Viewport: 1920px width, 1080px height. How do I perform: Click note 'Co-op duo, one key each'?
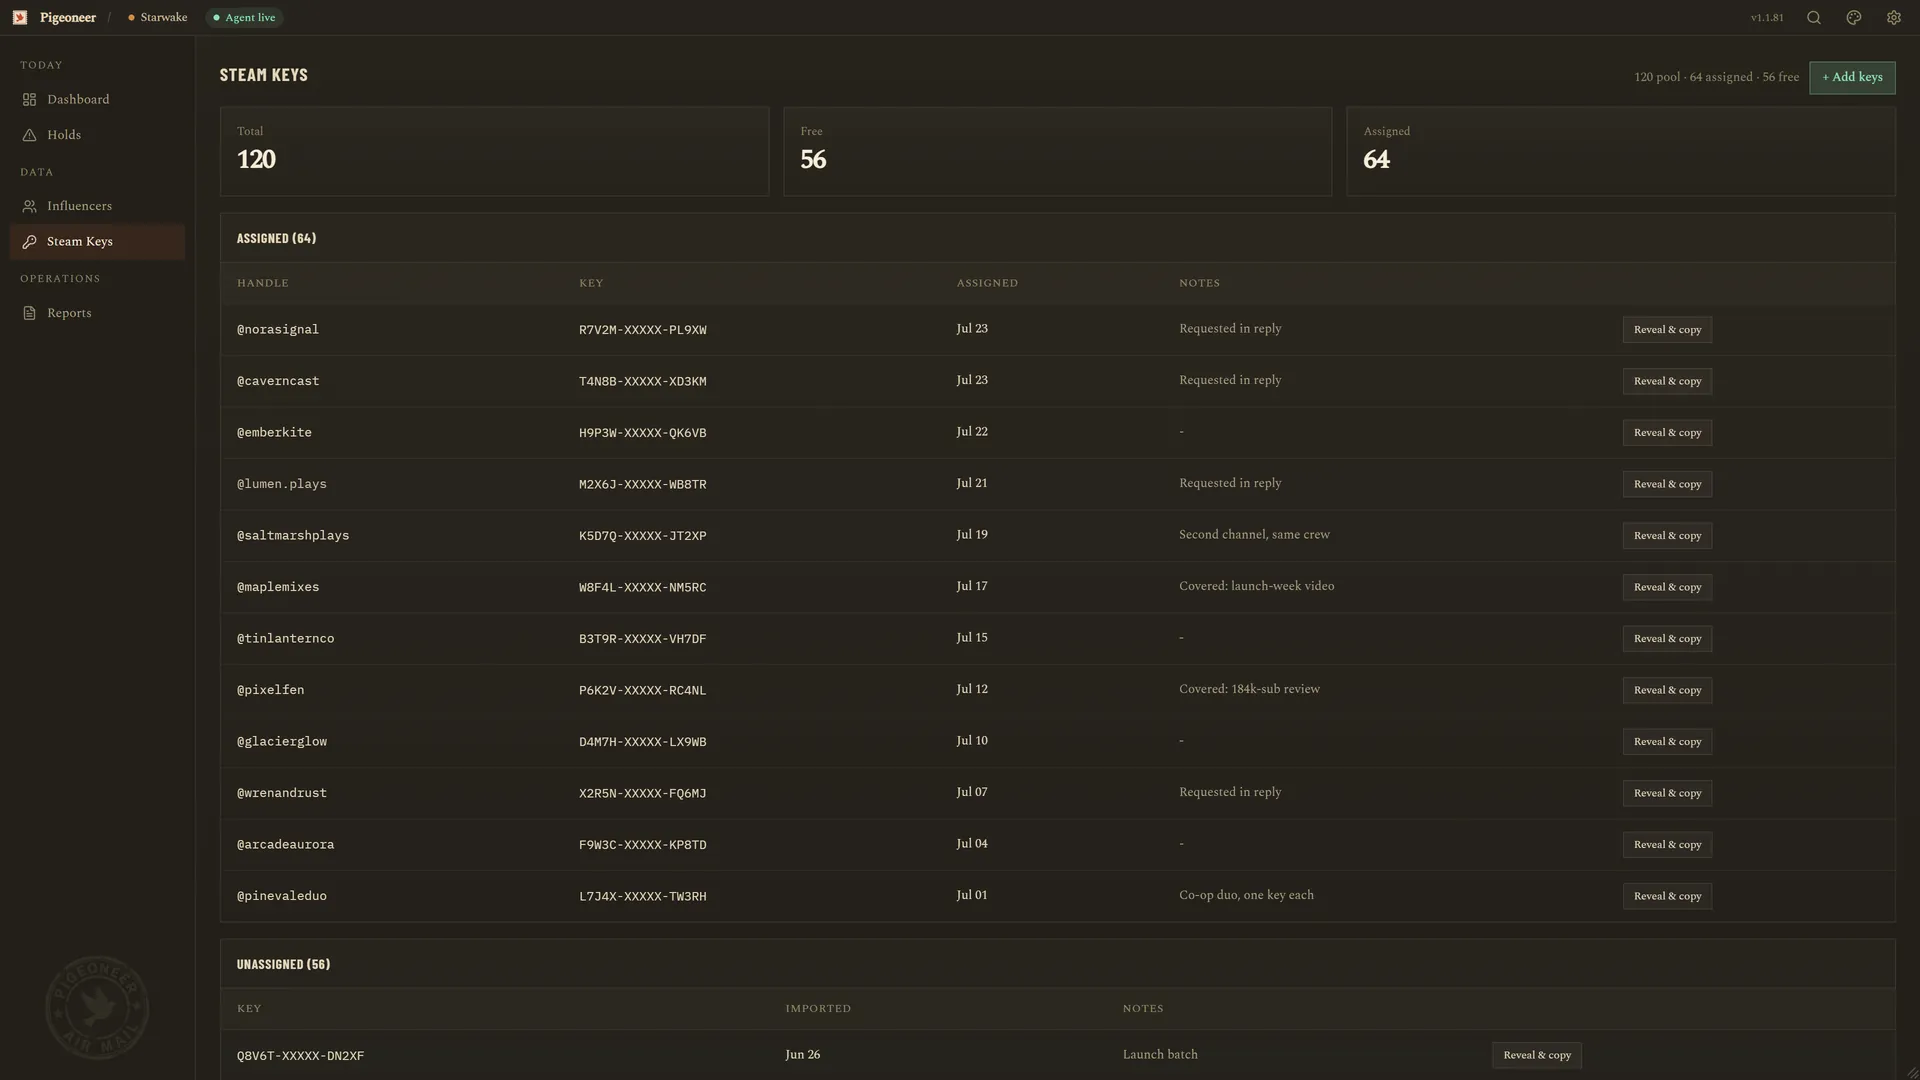click(x=1246, y=895)
